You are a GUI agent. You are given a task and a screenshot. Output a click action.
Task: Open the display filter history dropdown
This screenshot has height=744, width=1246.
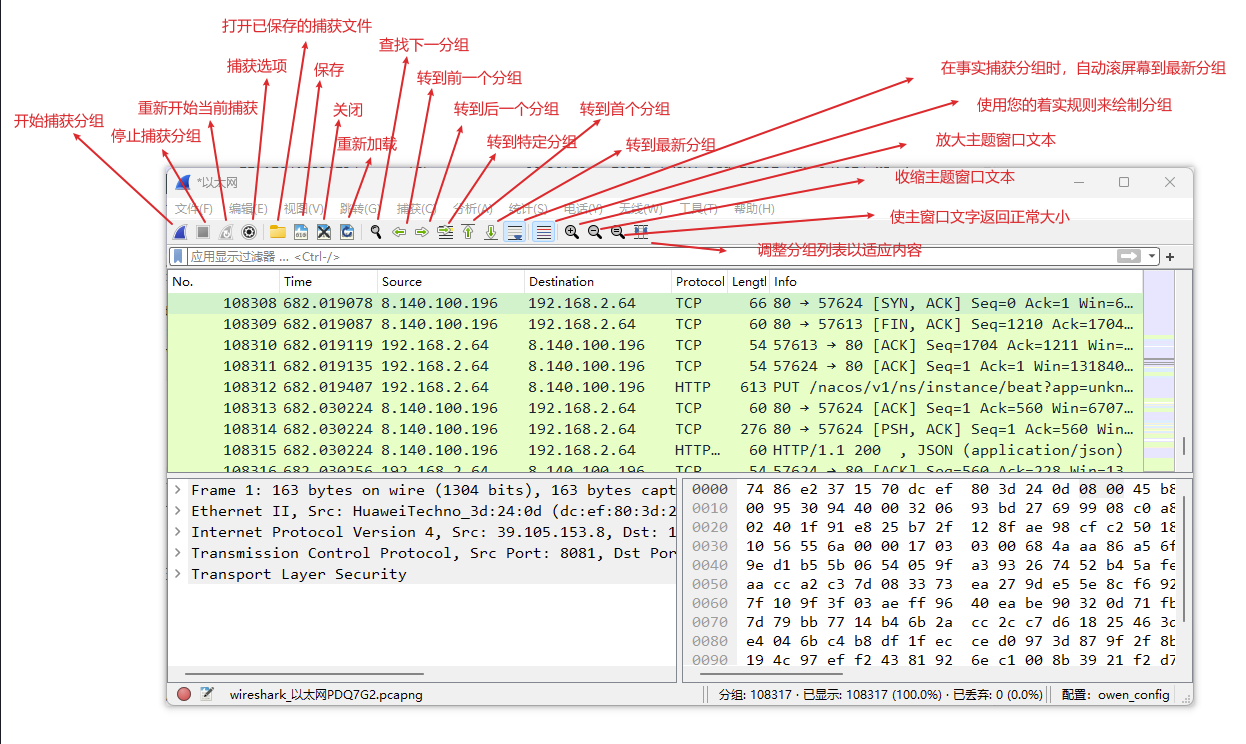pyautogui.click(x=1152, y=257)
